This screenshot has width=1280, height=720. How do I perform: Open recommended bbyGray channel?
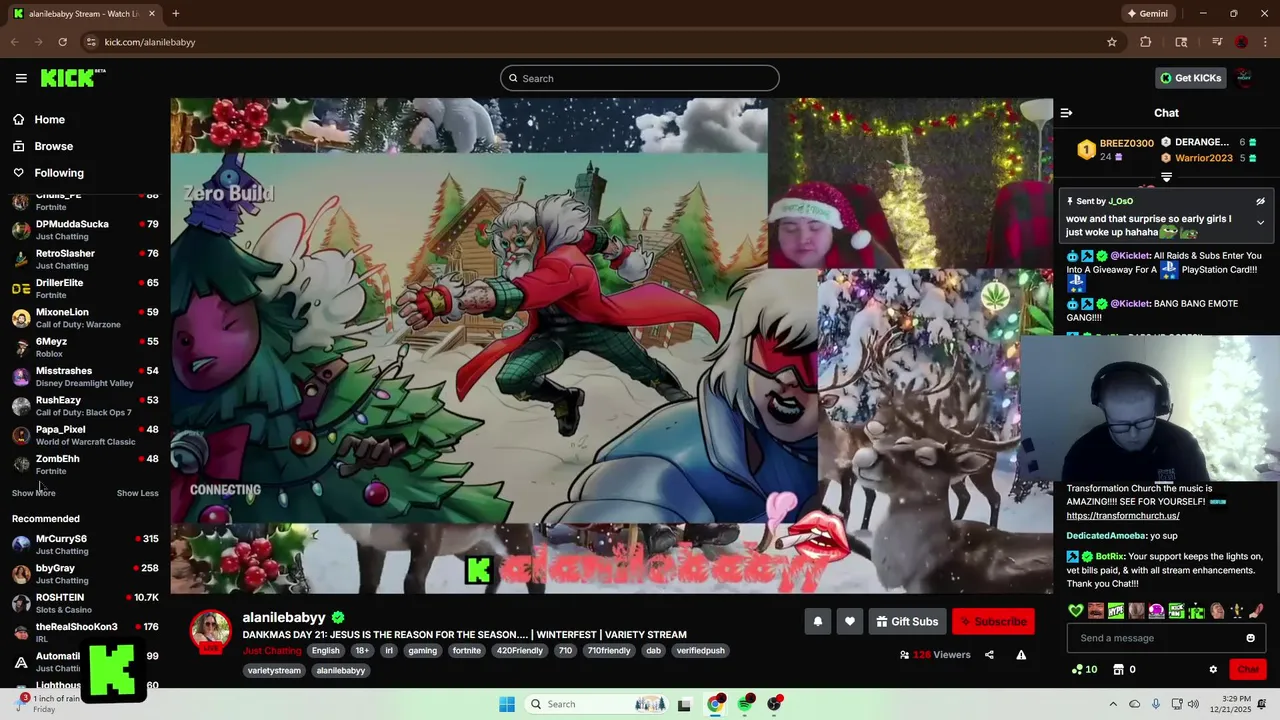85,574
